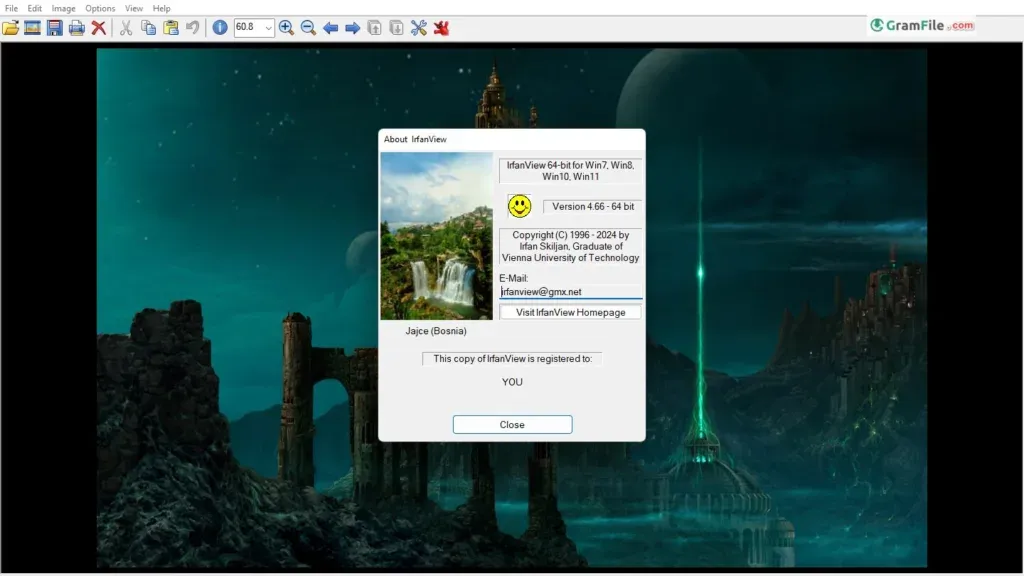Click the IrfanView 64-bit for Win7 text
The image size is (1024, 576).
coord(570,171)
